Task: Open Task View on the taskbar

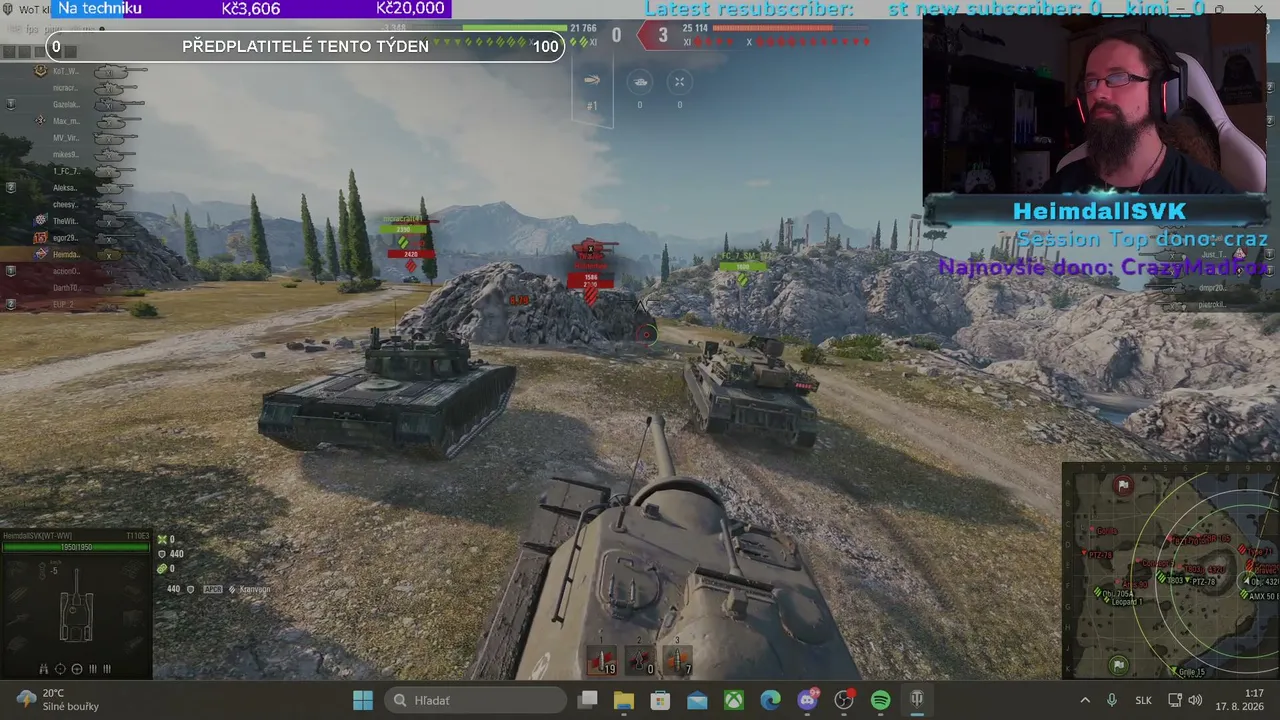Action: pyautogui.click(x=588, y=700)
